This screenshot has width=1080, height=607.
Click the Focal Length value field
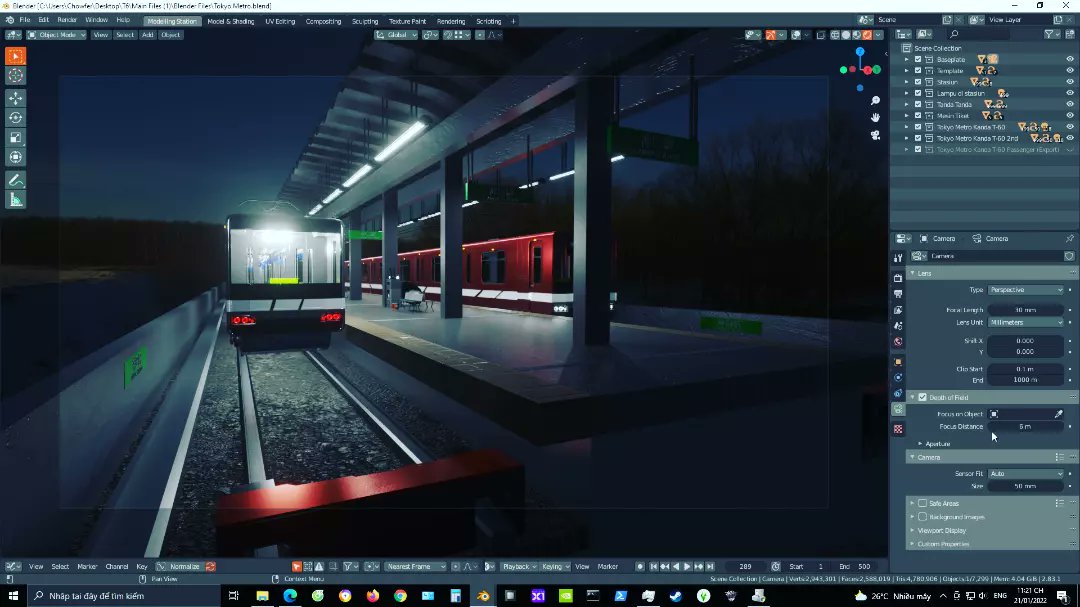point(1026,310)
